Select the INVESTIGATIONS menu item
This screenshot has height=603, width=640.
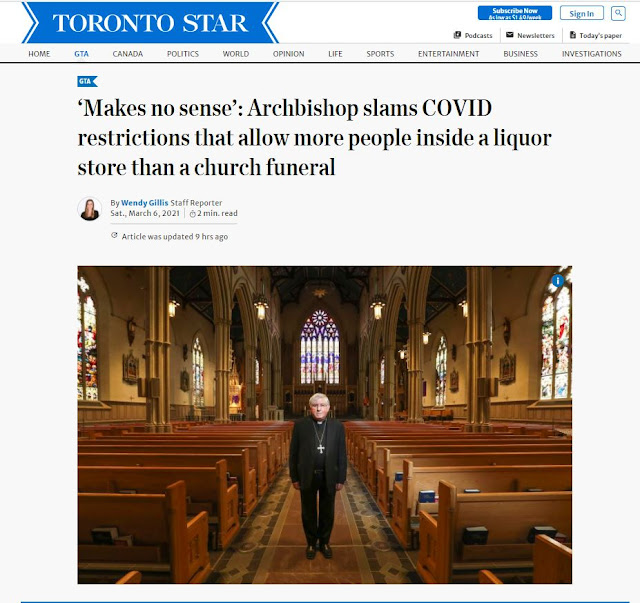pyautogui.click(x=591, y=54)
